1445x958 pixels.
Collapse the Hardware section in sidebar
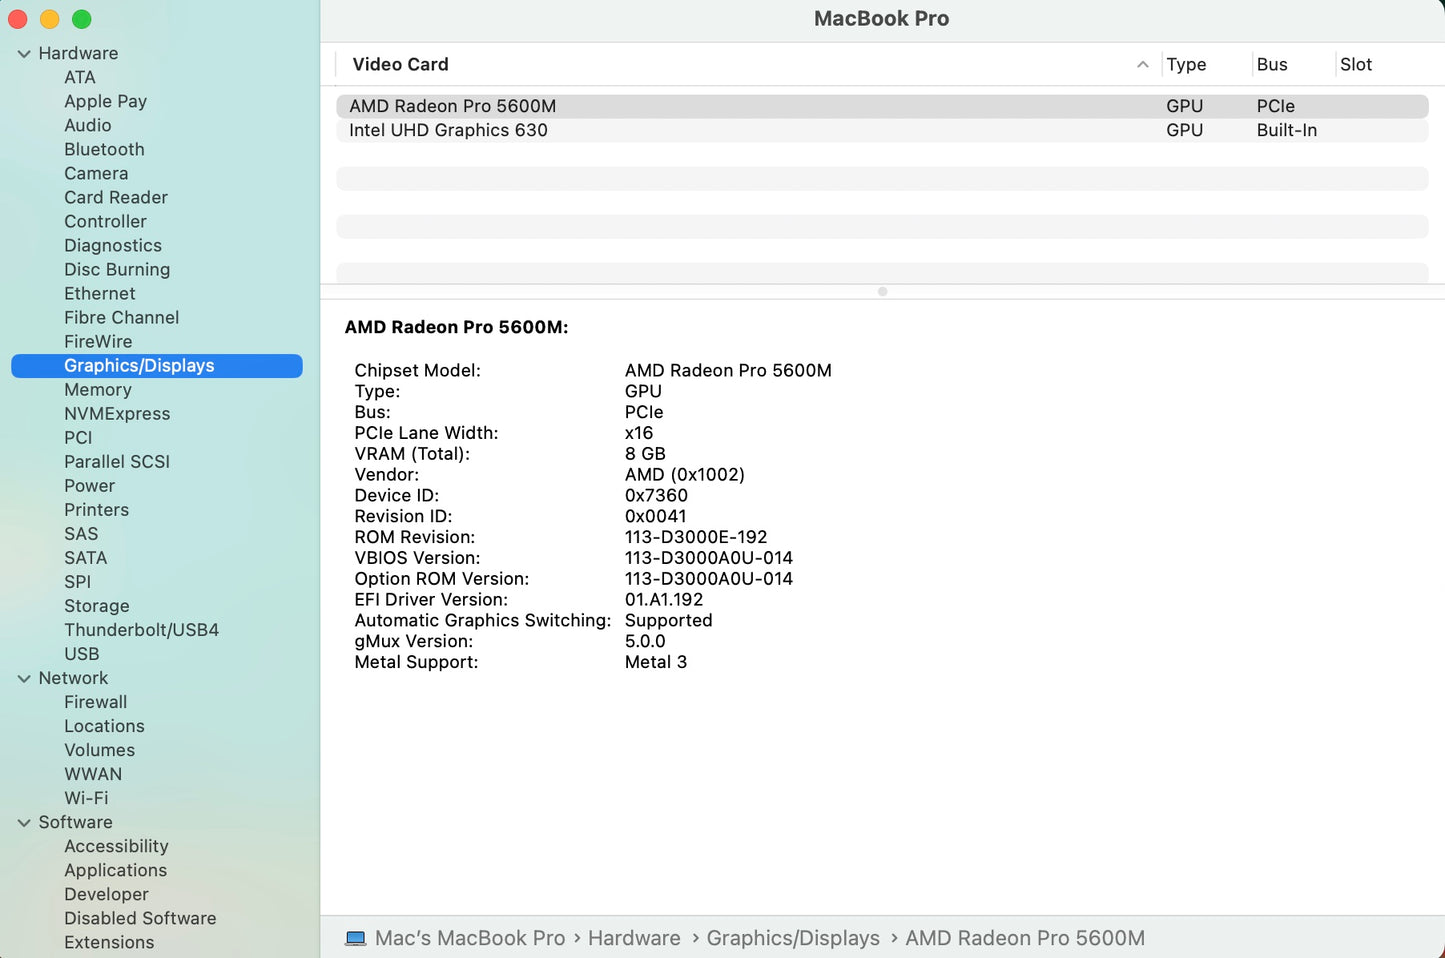coord(24,54)
